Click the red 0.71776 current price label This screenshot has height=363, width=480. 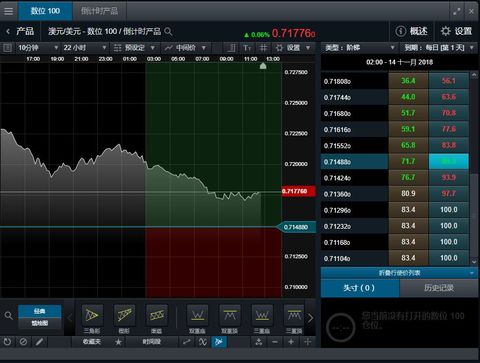[298, 191]
